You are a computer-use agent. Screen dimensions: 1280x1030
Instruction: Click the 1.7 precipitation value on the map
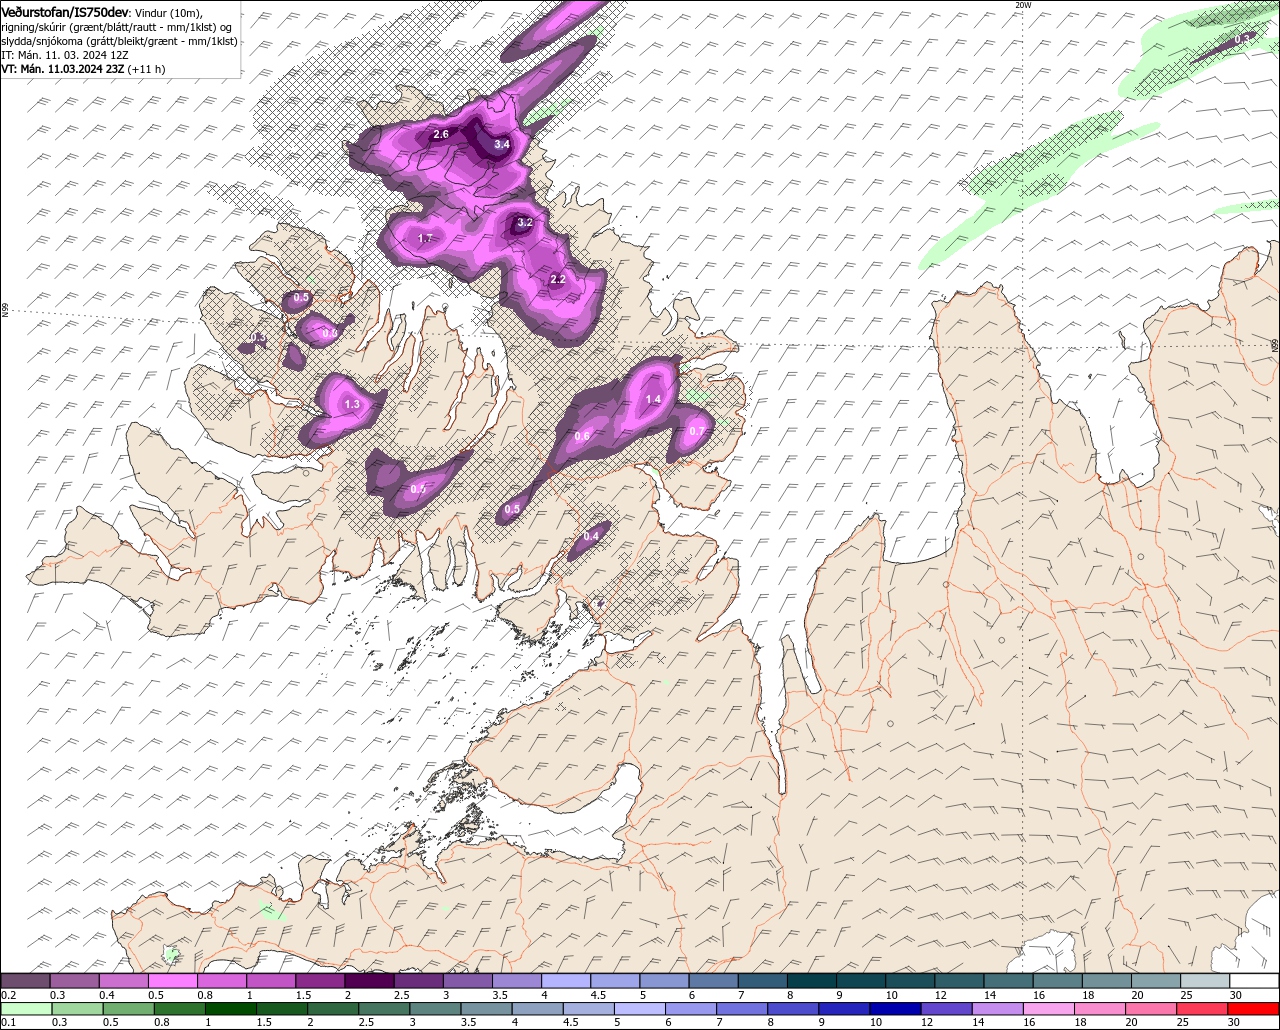click(x=425, y=238)
